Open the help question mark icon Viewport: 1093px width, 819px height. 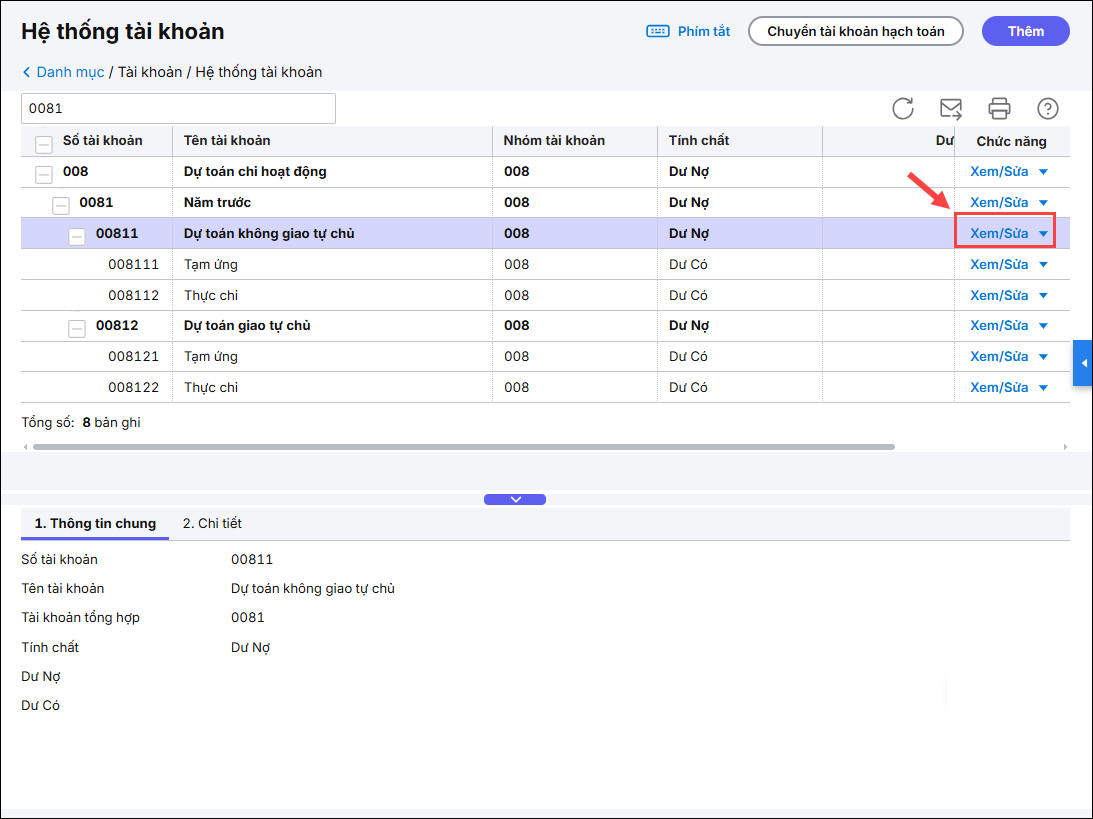pyautogui.click(x=1047, y=109)
